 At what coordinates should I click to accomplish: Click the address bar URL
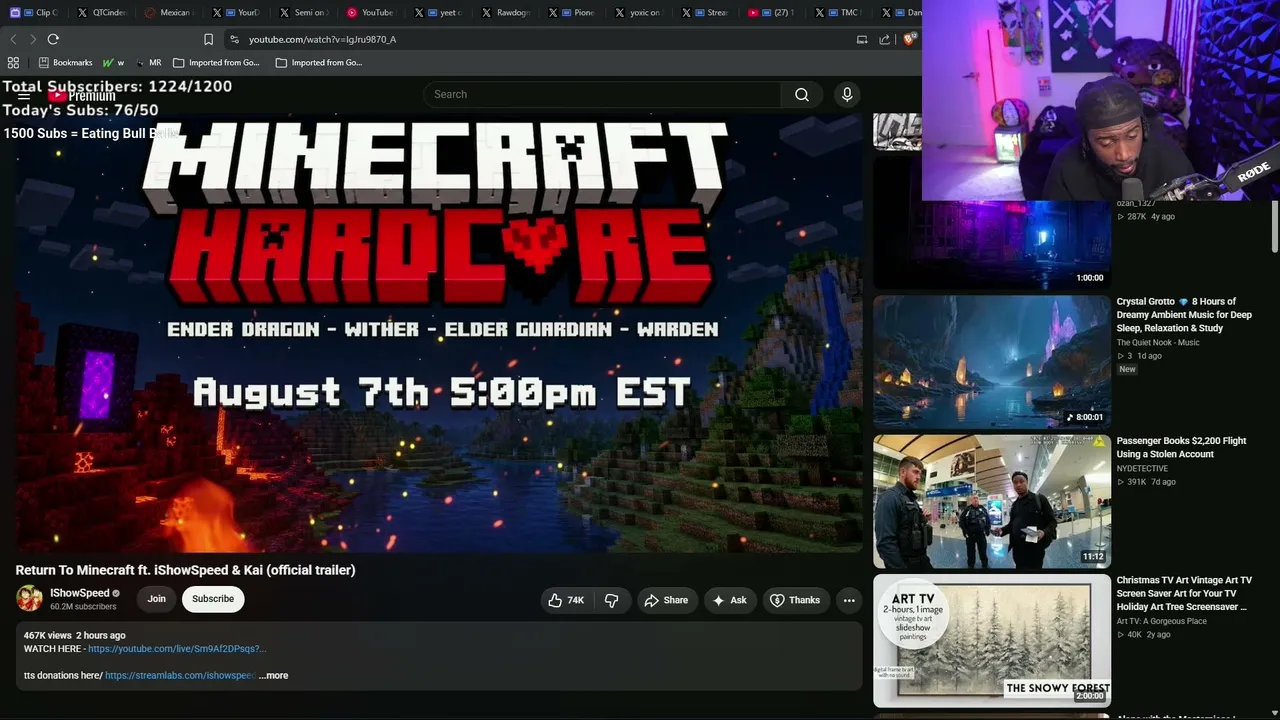pos(323,39)
